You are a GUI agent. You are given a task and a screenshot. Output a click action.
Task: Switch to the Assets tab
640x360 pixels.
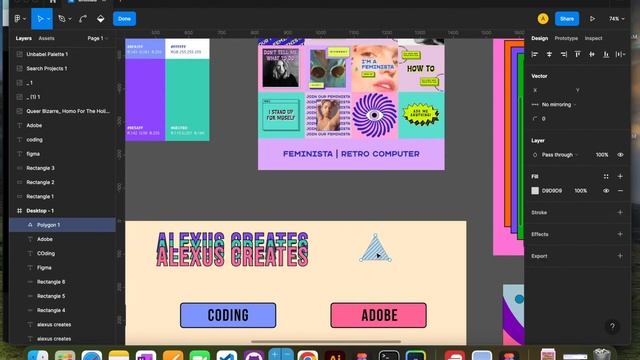click(x=46, y=38)
